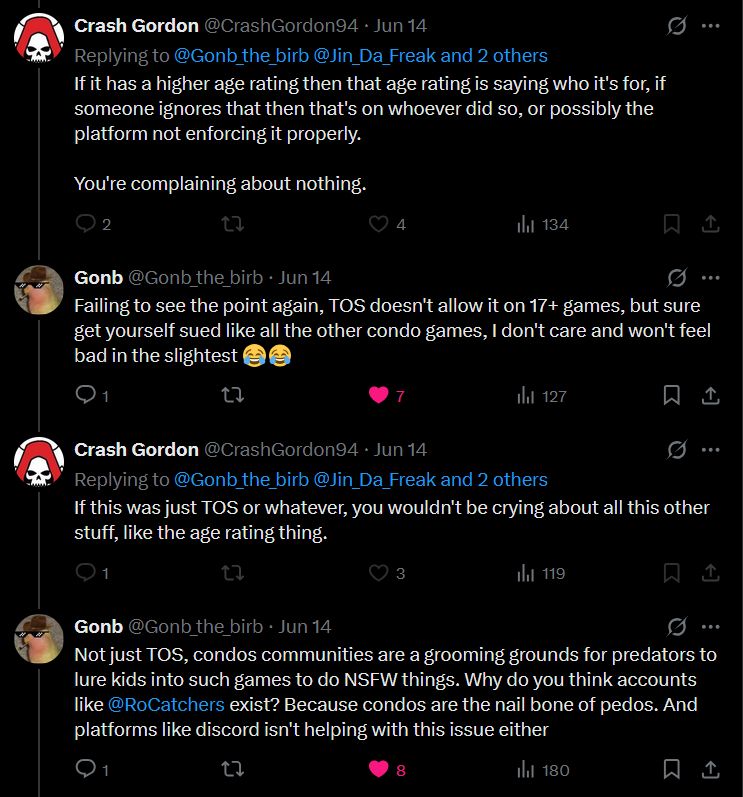The width and height of the screenshot is (743, 797).
Task: Unlike Gonb's tweet with 7 likes
Action: click(379, 396)
